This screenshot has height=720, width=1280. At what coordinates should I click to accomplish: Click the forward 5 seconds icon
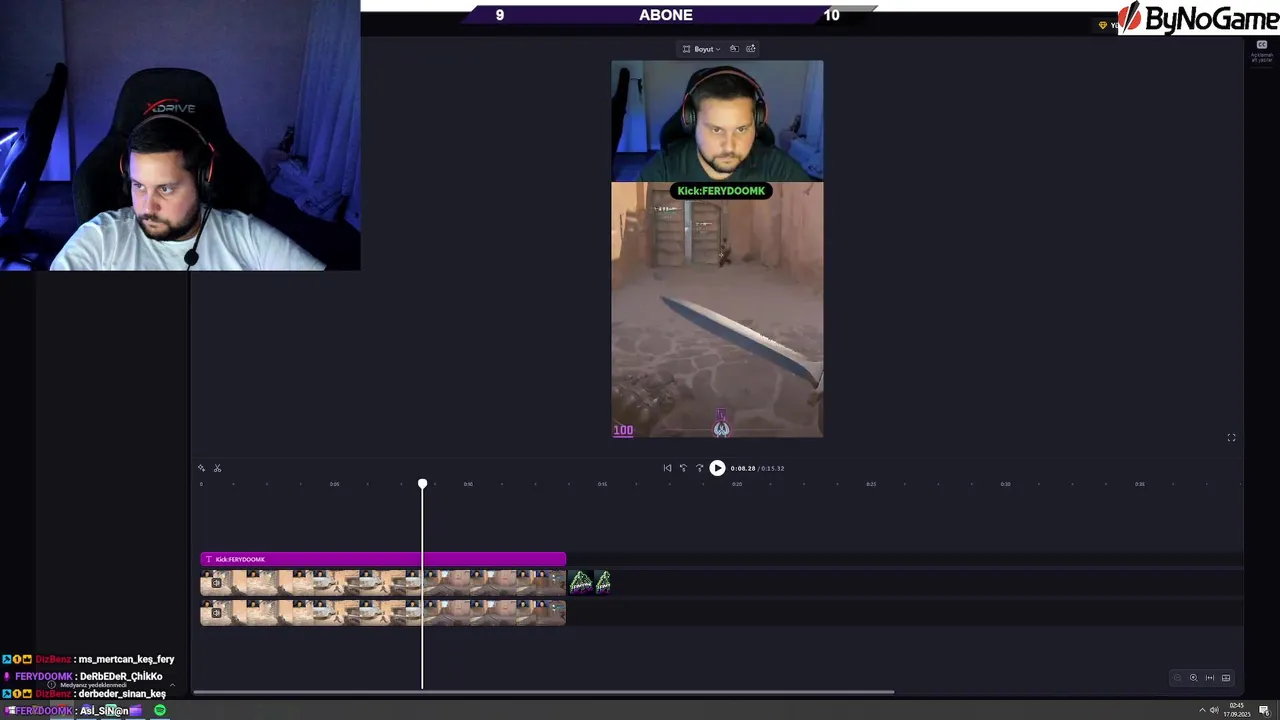(699, 468)
